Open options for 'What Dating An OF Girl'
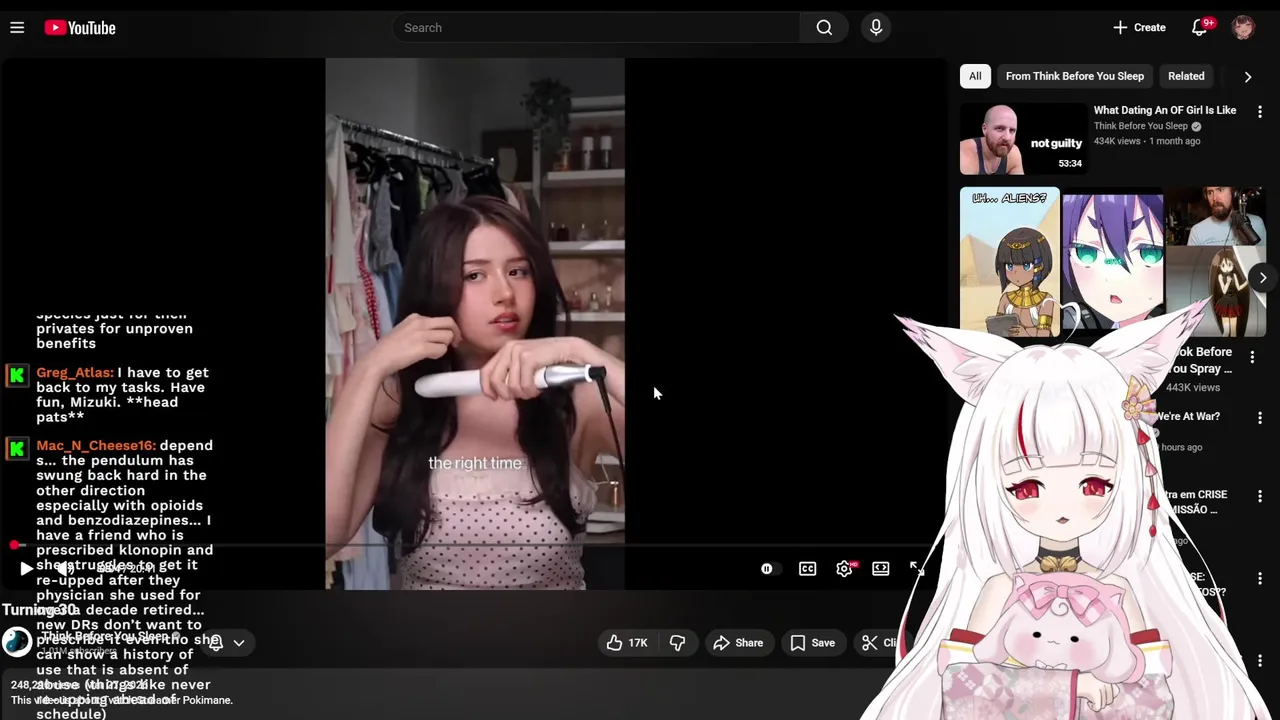 point(1260,112)
